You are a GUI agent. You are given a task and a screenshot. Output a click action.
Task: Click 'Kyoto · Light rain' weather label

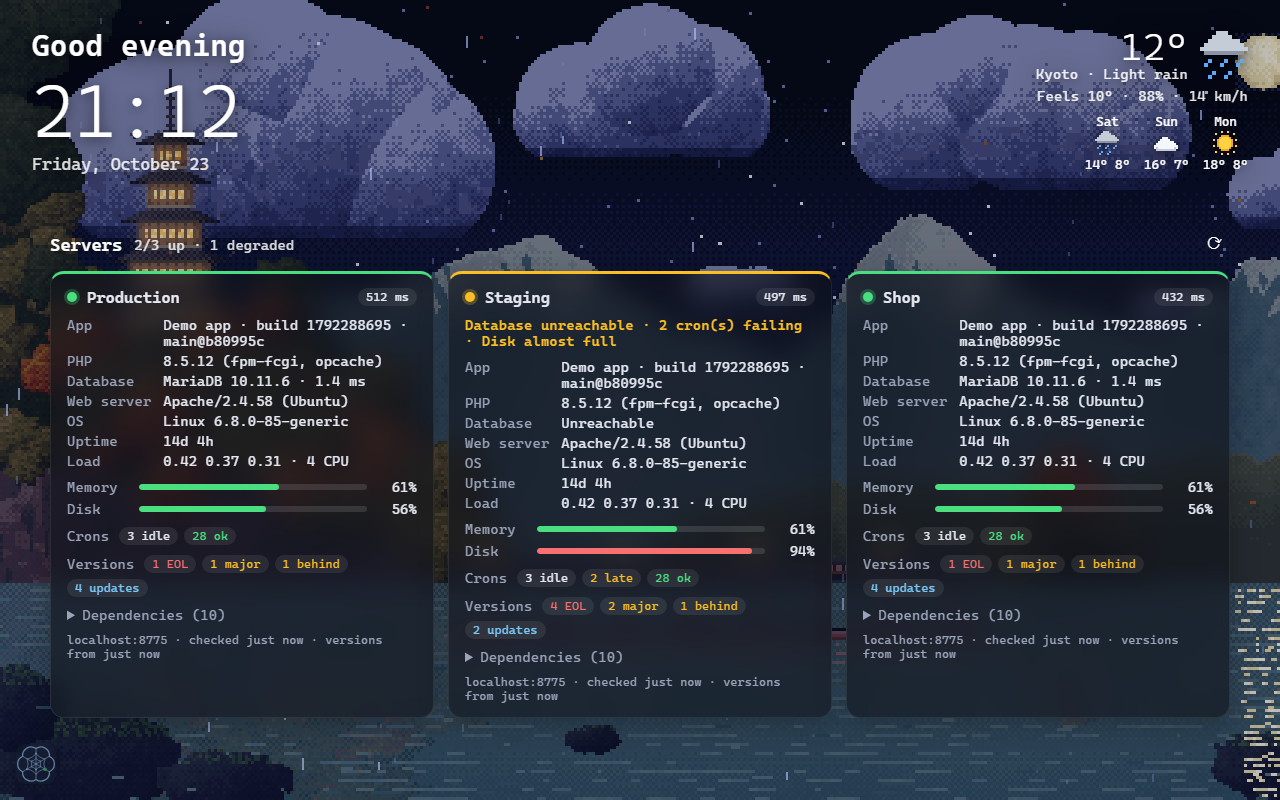1111,74
